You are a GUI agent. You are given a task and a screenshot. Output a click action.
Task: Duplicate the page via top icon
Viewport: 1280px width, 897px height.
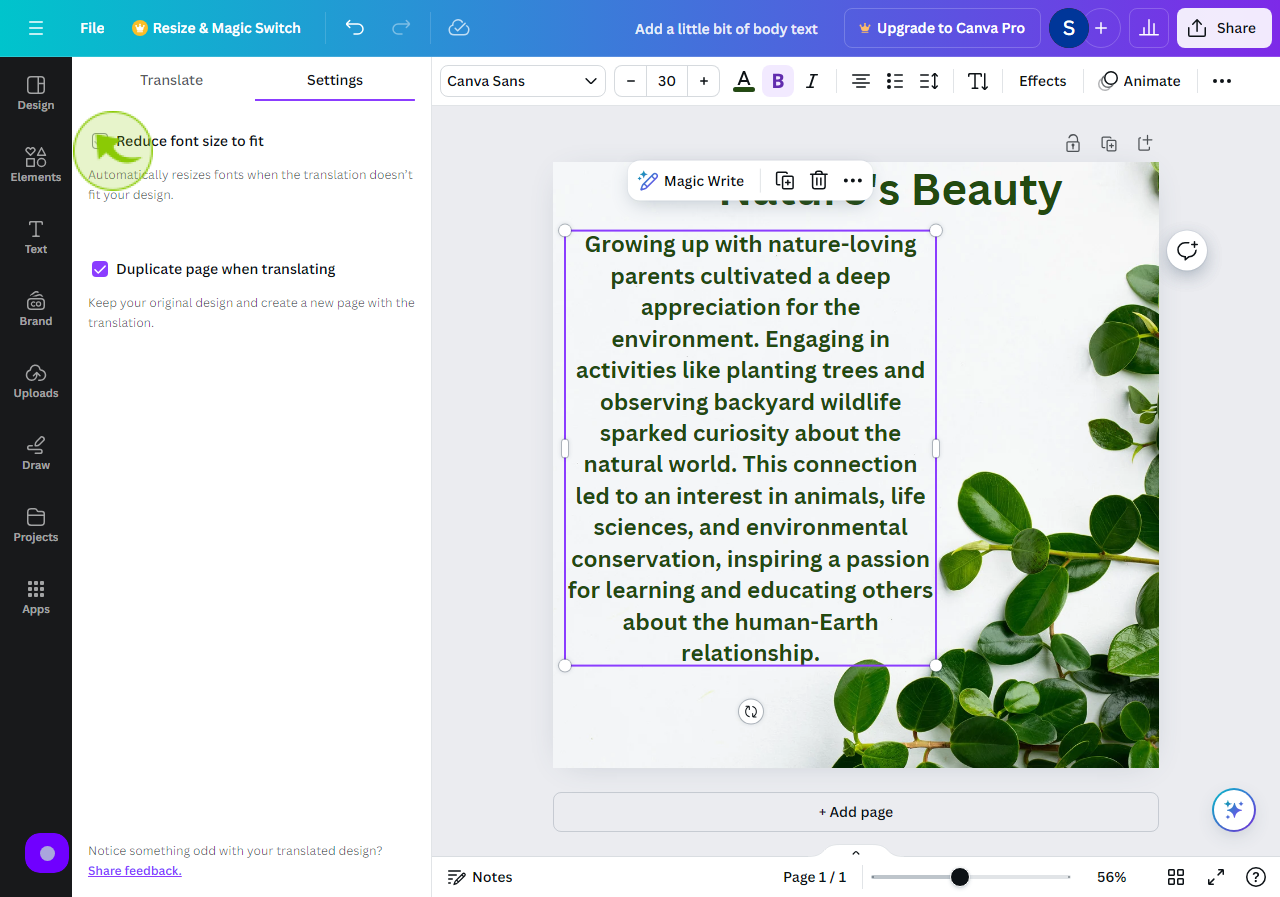(x=1109, y=143)
